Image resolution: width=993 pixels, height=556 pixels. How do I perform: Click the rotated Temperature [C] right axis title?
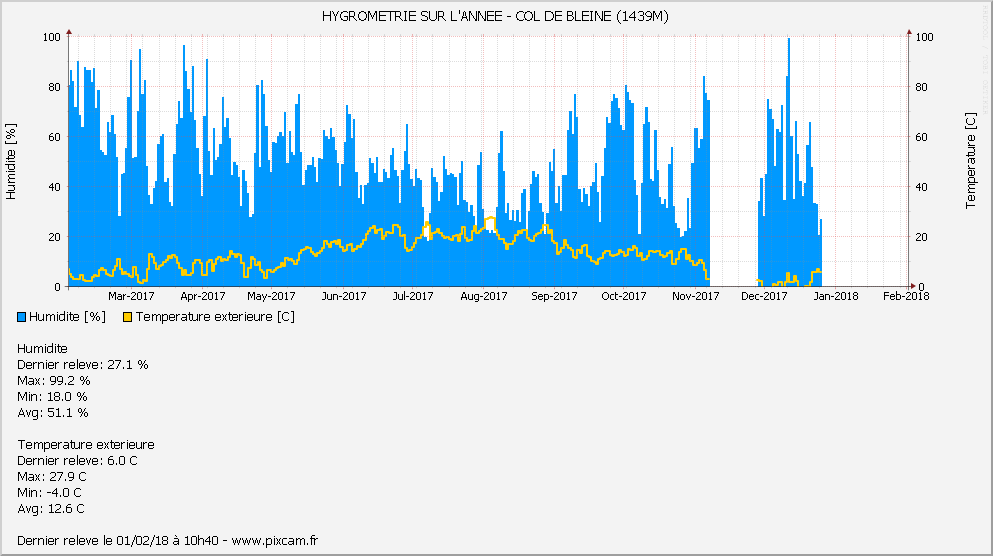click(x=970, y=161)
